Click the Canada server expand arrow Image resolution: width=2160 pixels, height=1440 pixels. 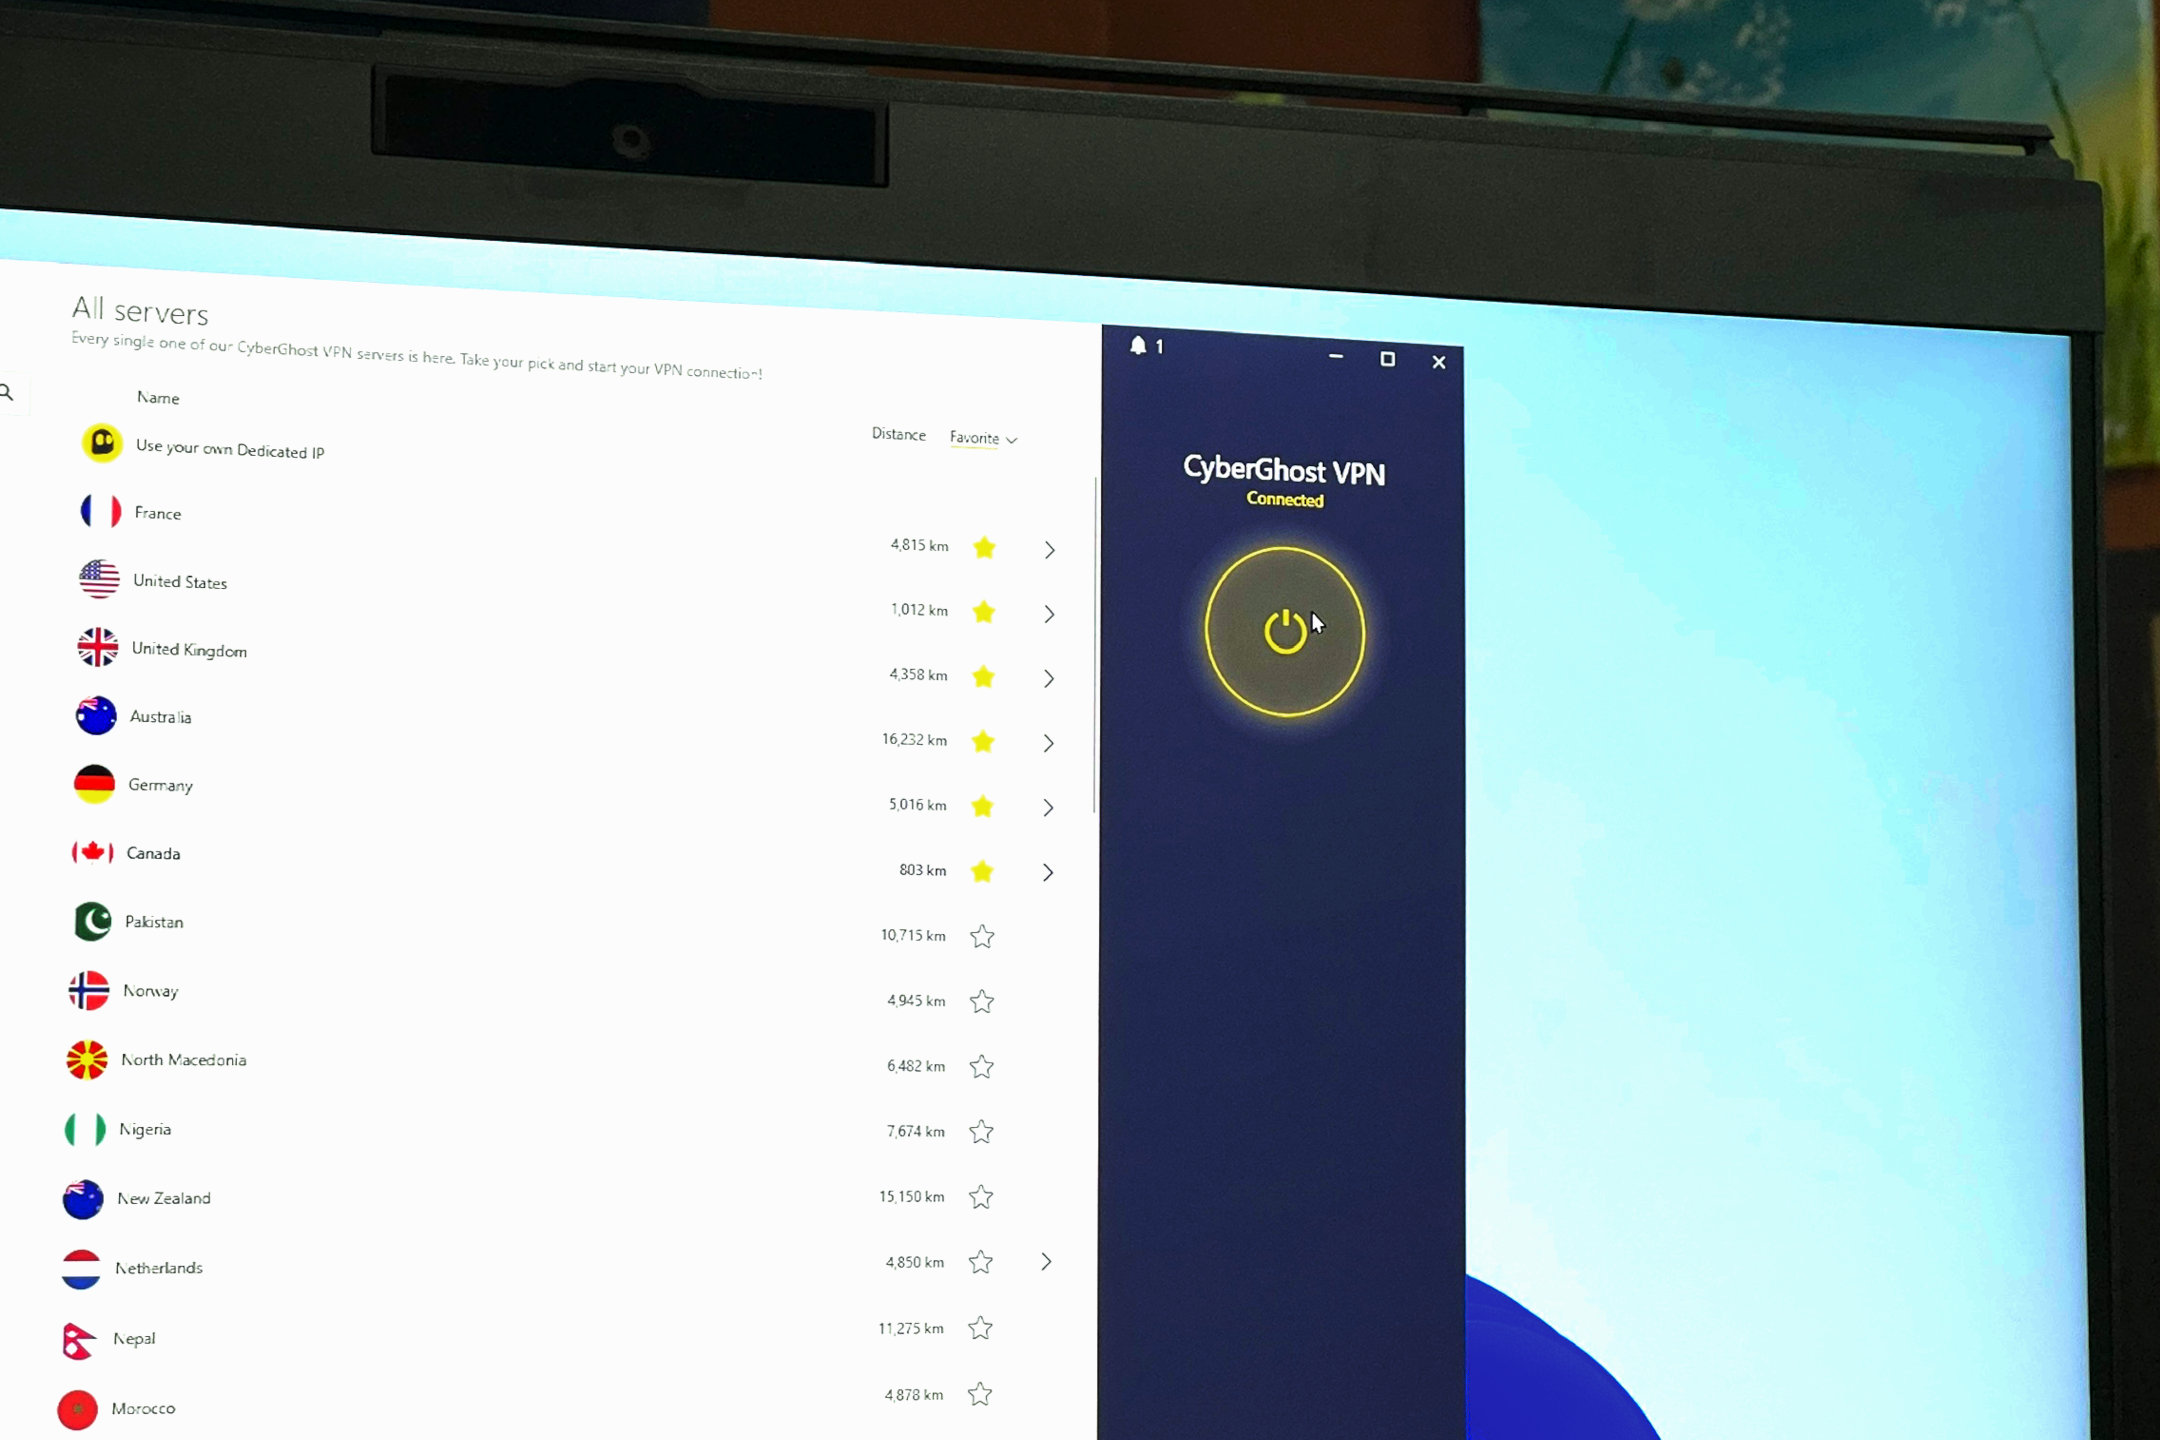(1048, 871)
